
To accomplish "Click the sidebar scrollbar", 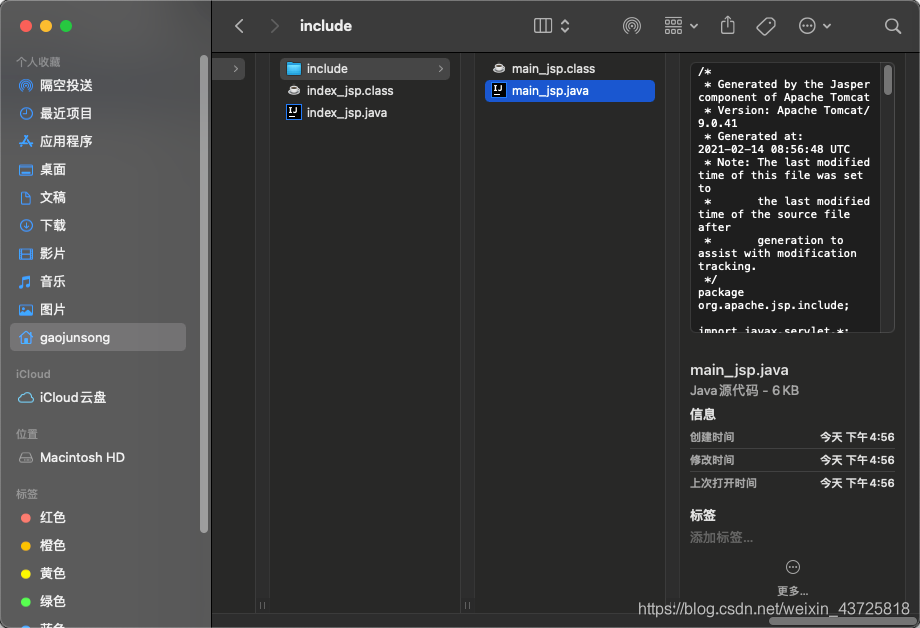I will click(x=204, y=293).
